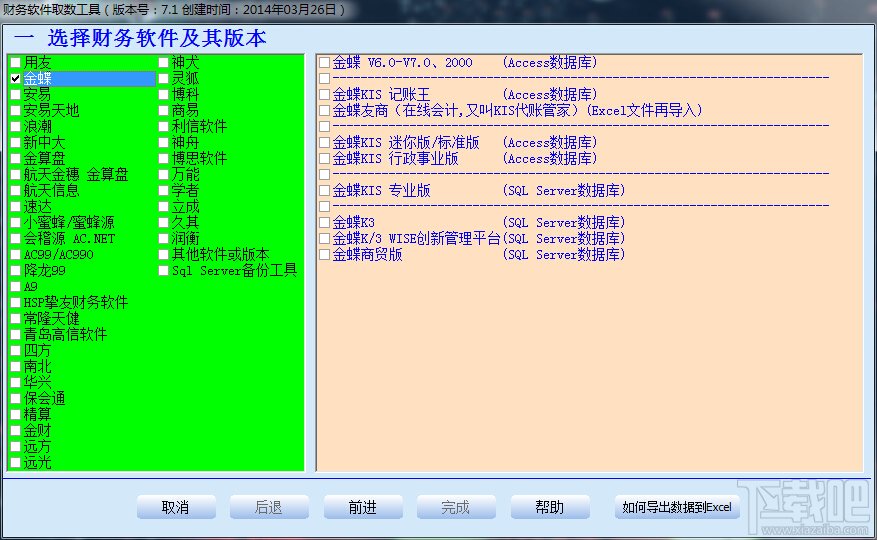
Task: Enable the 保会通 checkbox
Action: coord(16,398)
